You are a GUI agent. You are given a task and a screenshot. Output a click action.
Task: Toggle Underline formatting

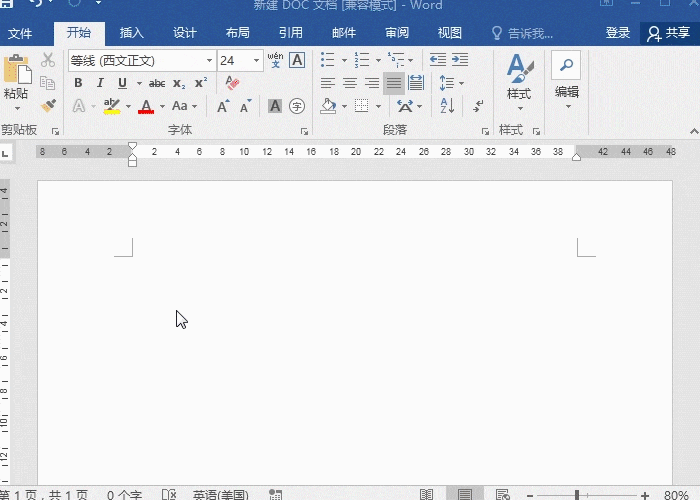point(122,83)
